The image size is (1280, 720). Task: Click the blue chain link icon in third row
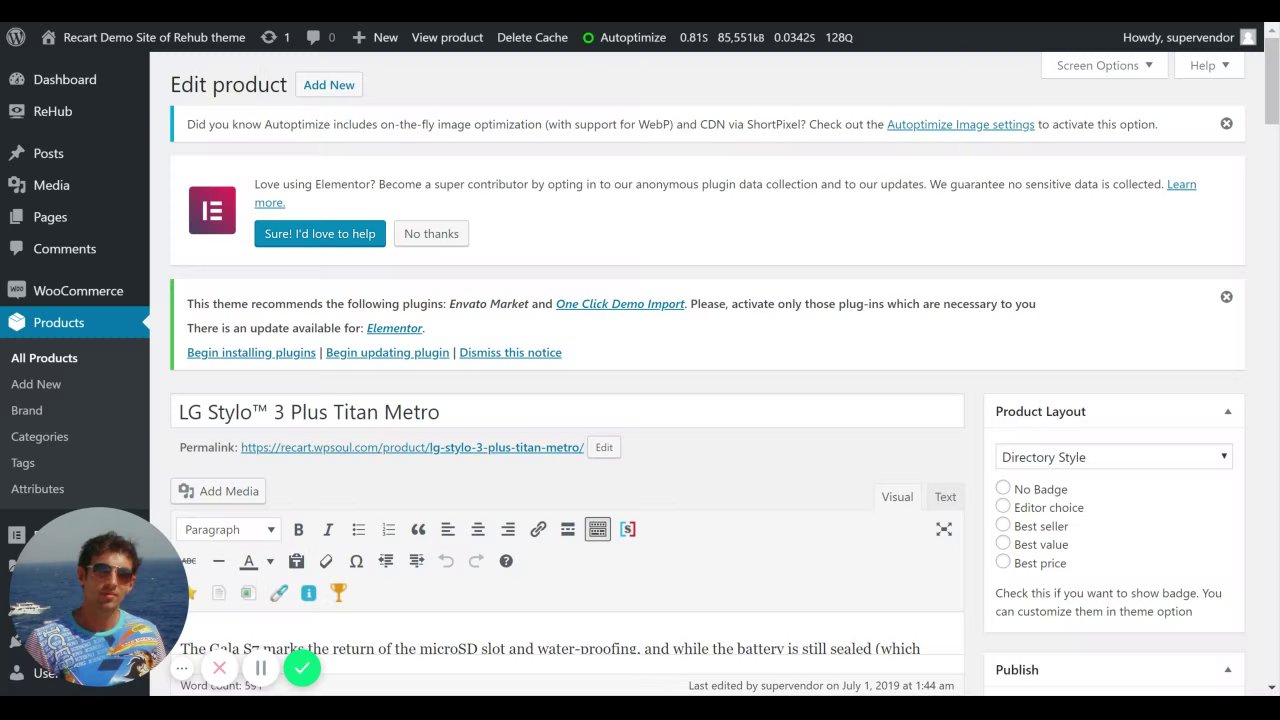pyautogui.click(x=279, y=593)
